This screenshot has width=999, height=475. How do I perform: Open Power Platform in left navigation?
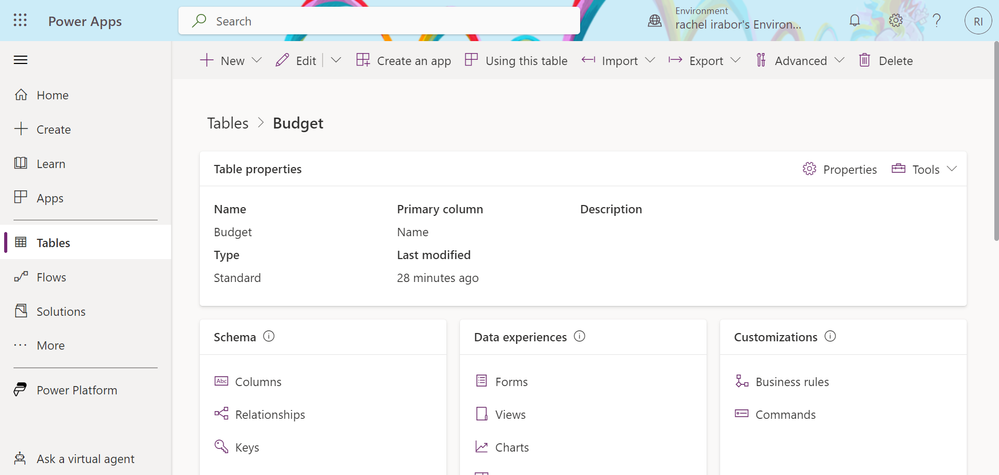[x=85, y=390]
